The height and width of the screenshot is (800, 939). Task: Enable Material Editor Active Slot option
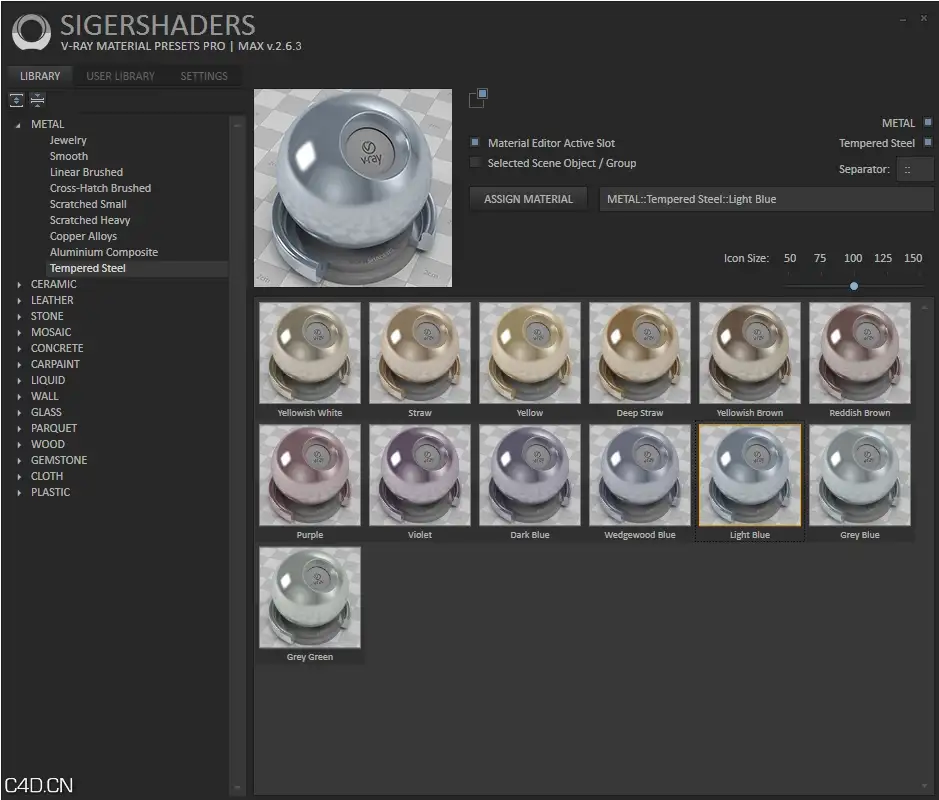pos(475,143)
